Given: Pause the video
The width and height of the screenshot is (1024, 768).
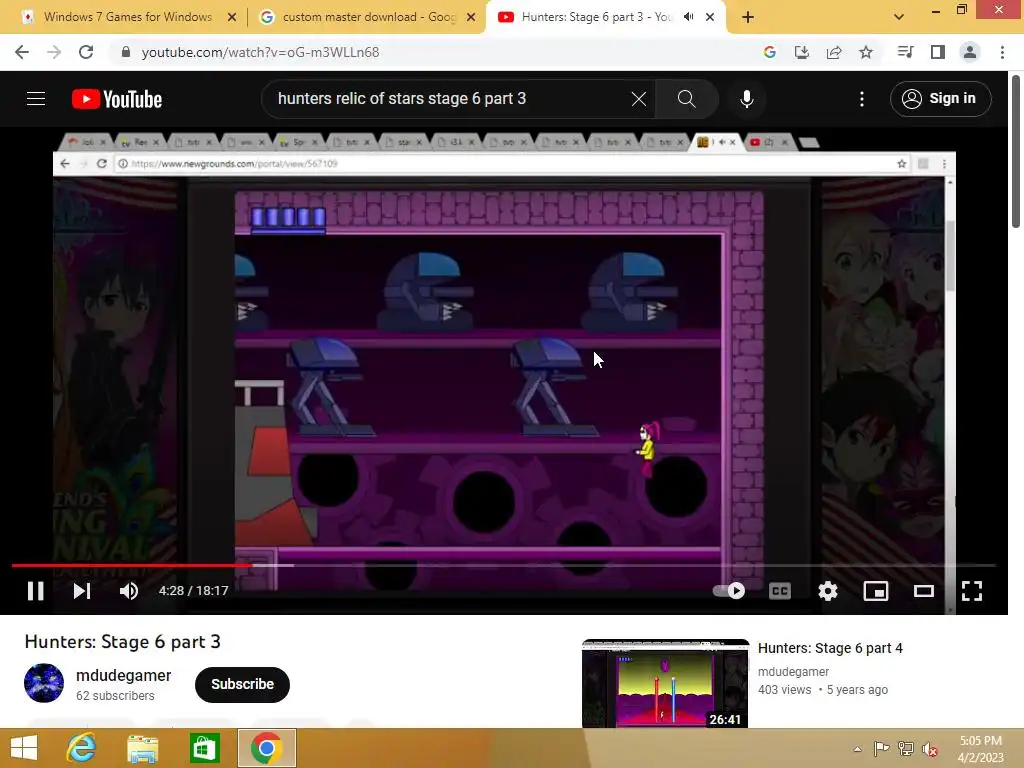Looking at the screenshot, I should pyautogui.click(x=36, y=591).
